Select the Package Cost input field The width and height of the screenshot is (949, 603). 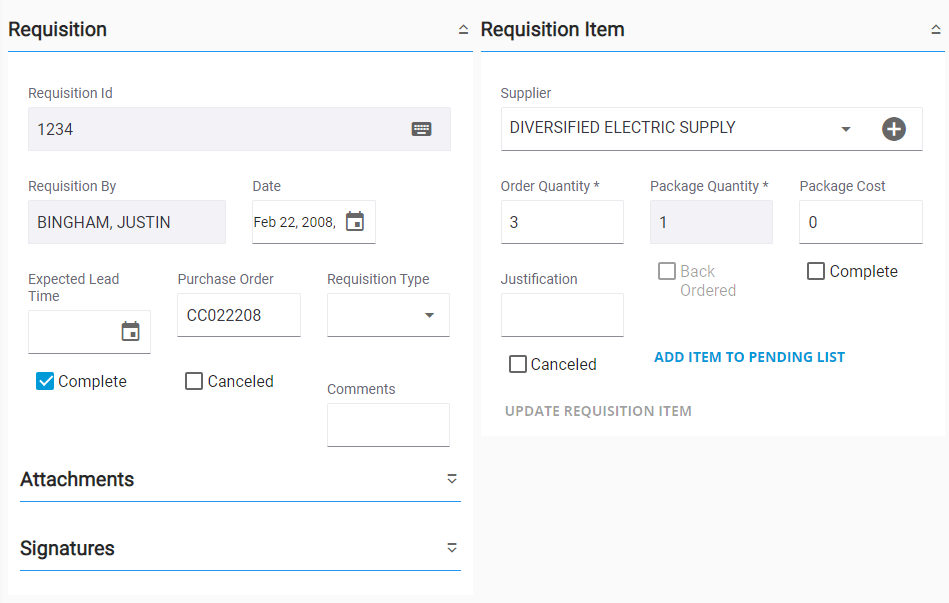pyautogui.click(x=860, y=222)
